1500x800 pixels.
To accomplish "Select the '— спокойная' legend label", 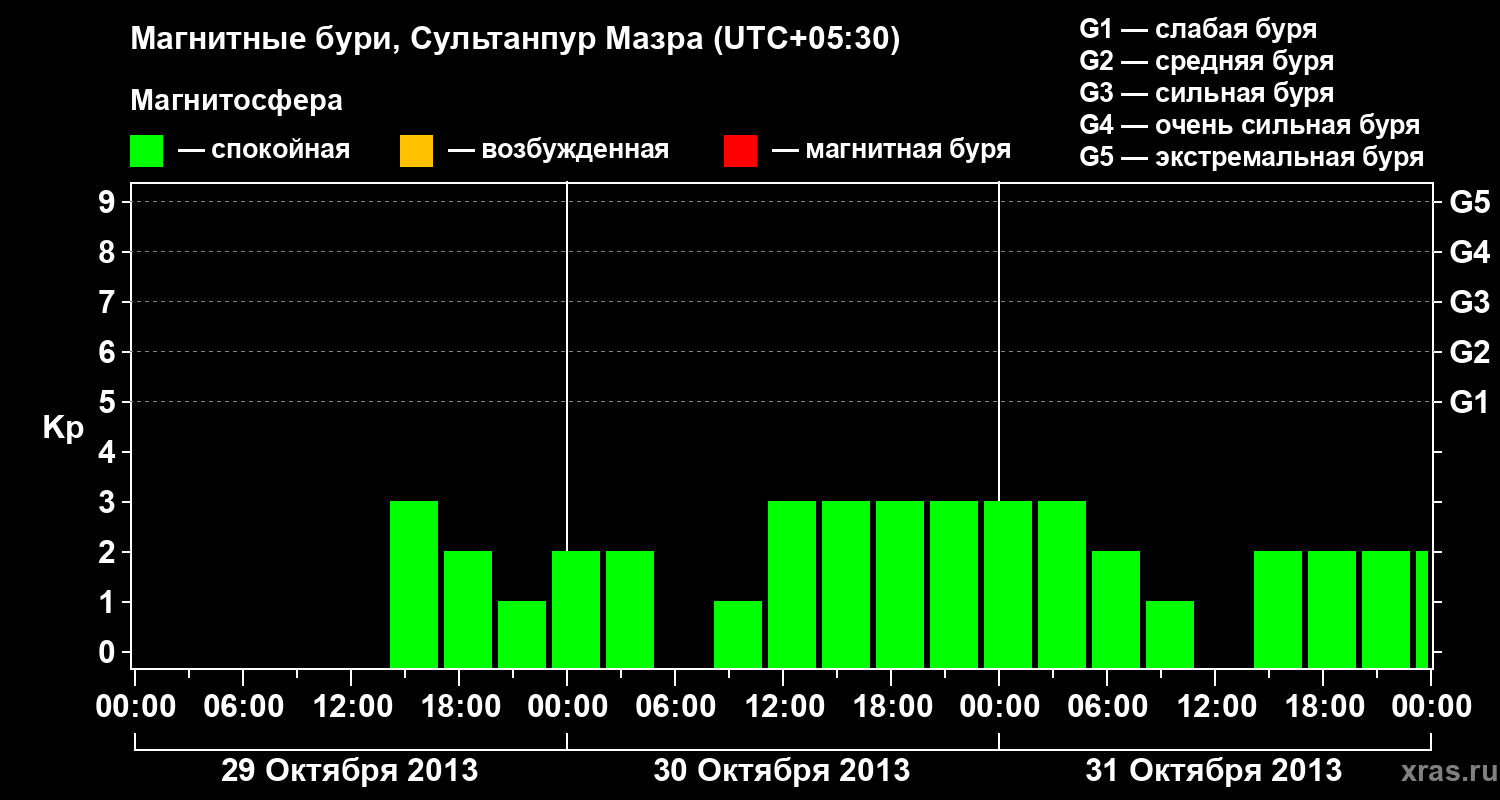I will point(263,150).
